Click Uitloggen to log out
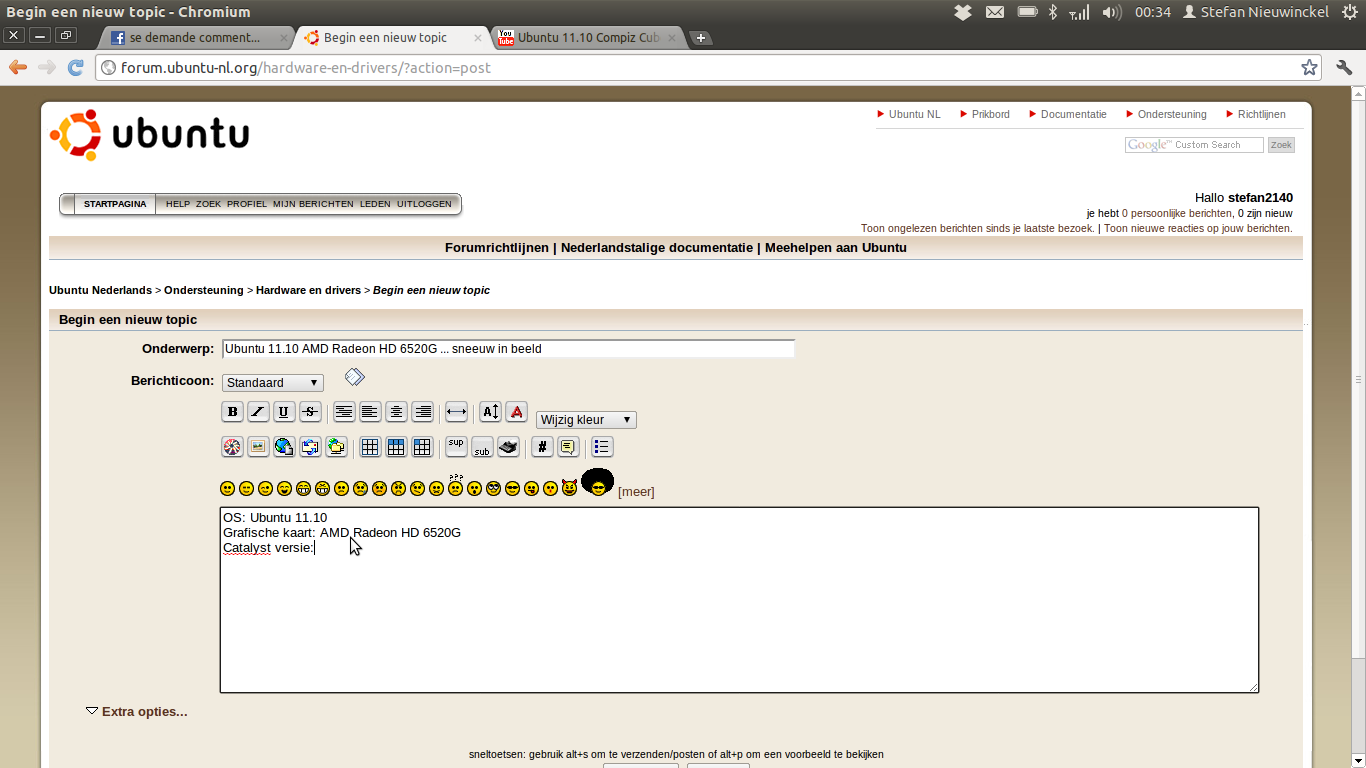This screenshot has width=1366, height=768. [x=424, y=204]
